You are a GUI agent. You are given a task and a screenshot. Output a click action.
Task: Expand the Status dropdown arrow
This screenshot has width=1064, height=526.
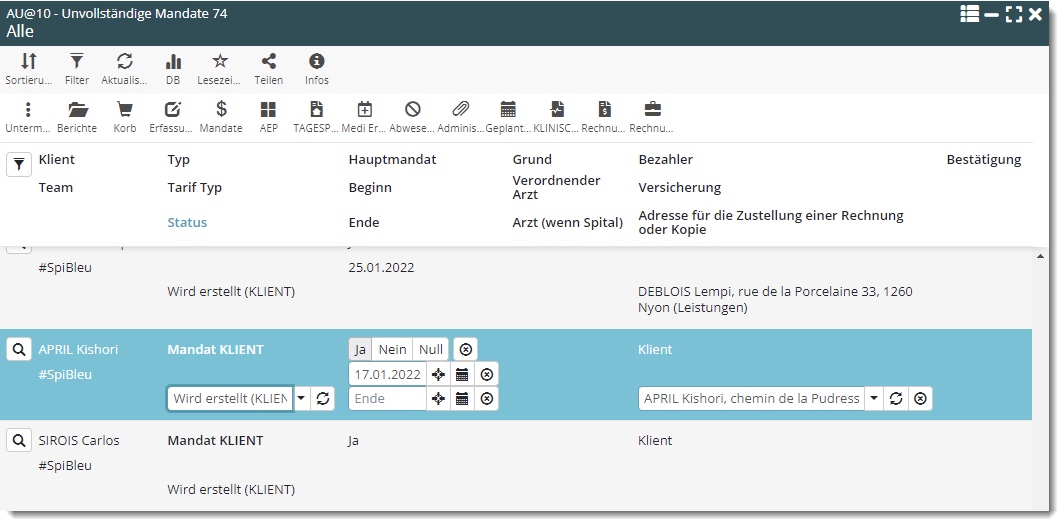[x=302, y=398]
